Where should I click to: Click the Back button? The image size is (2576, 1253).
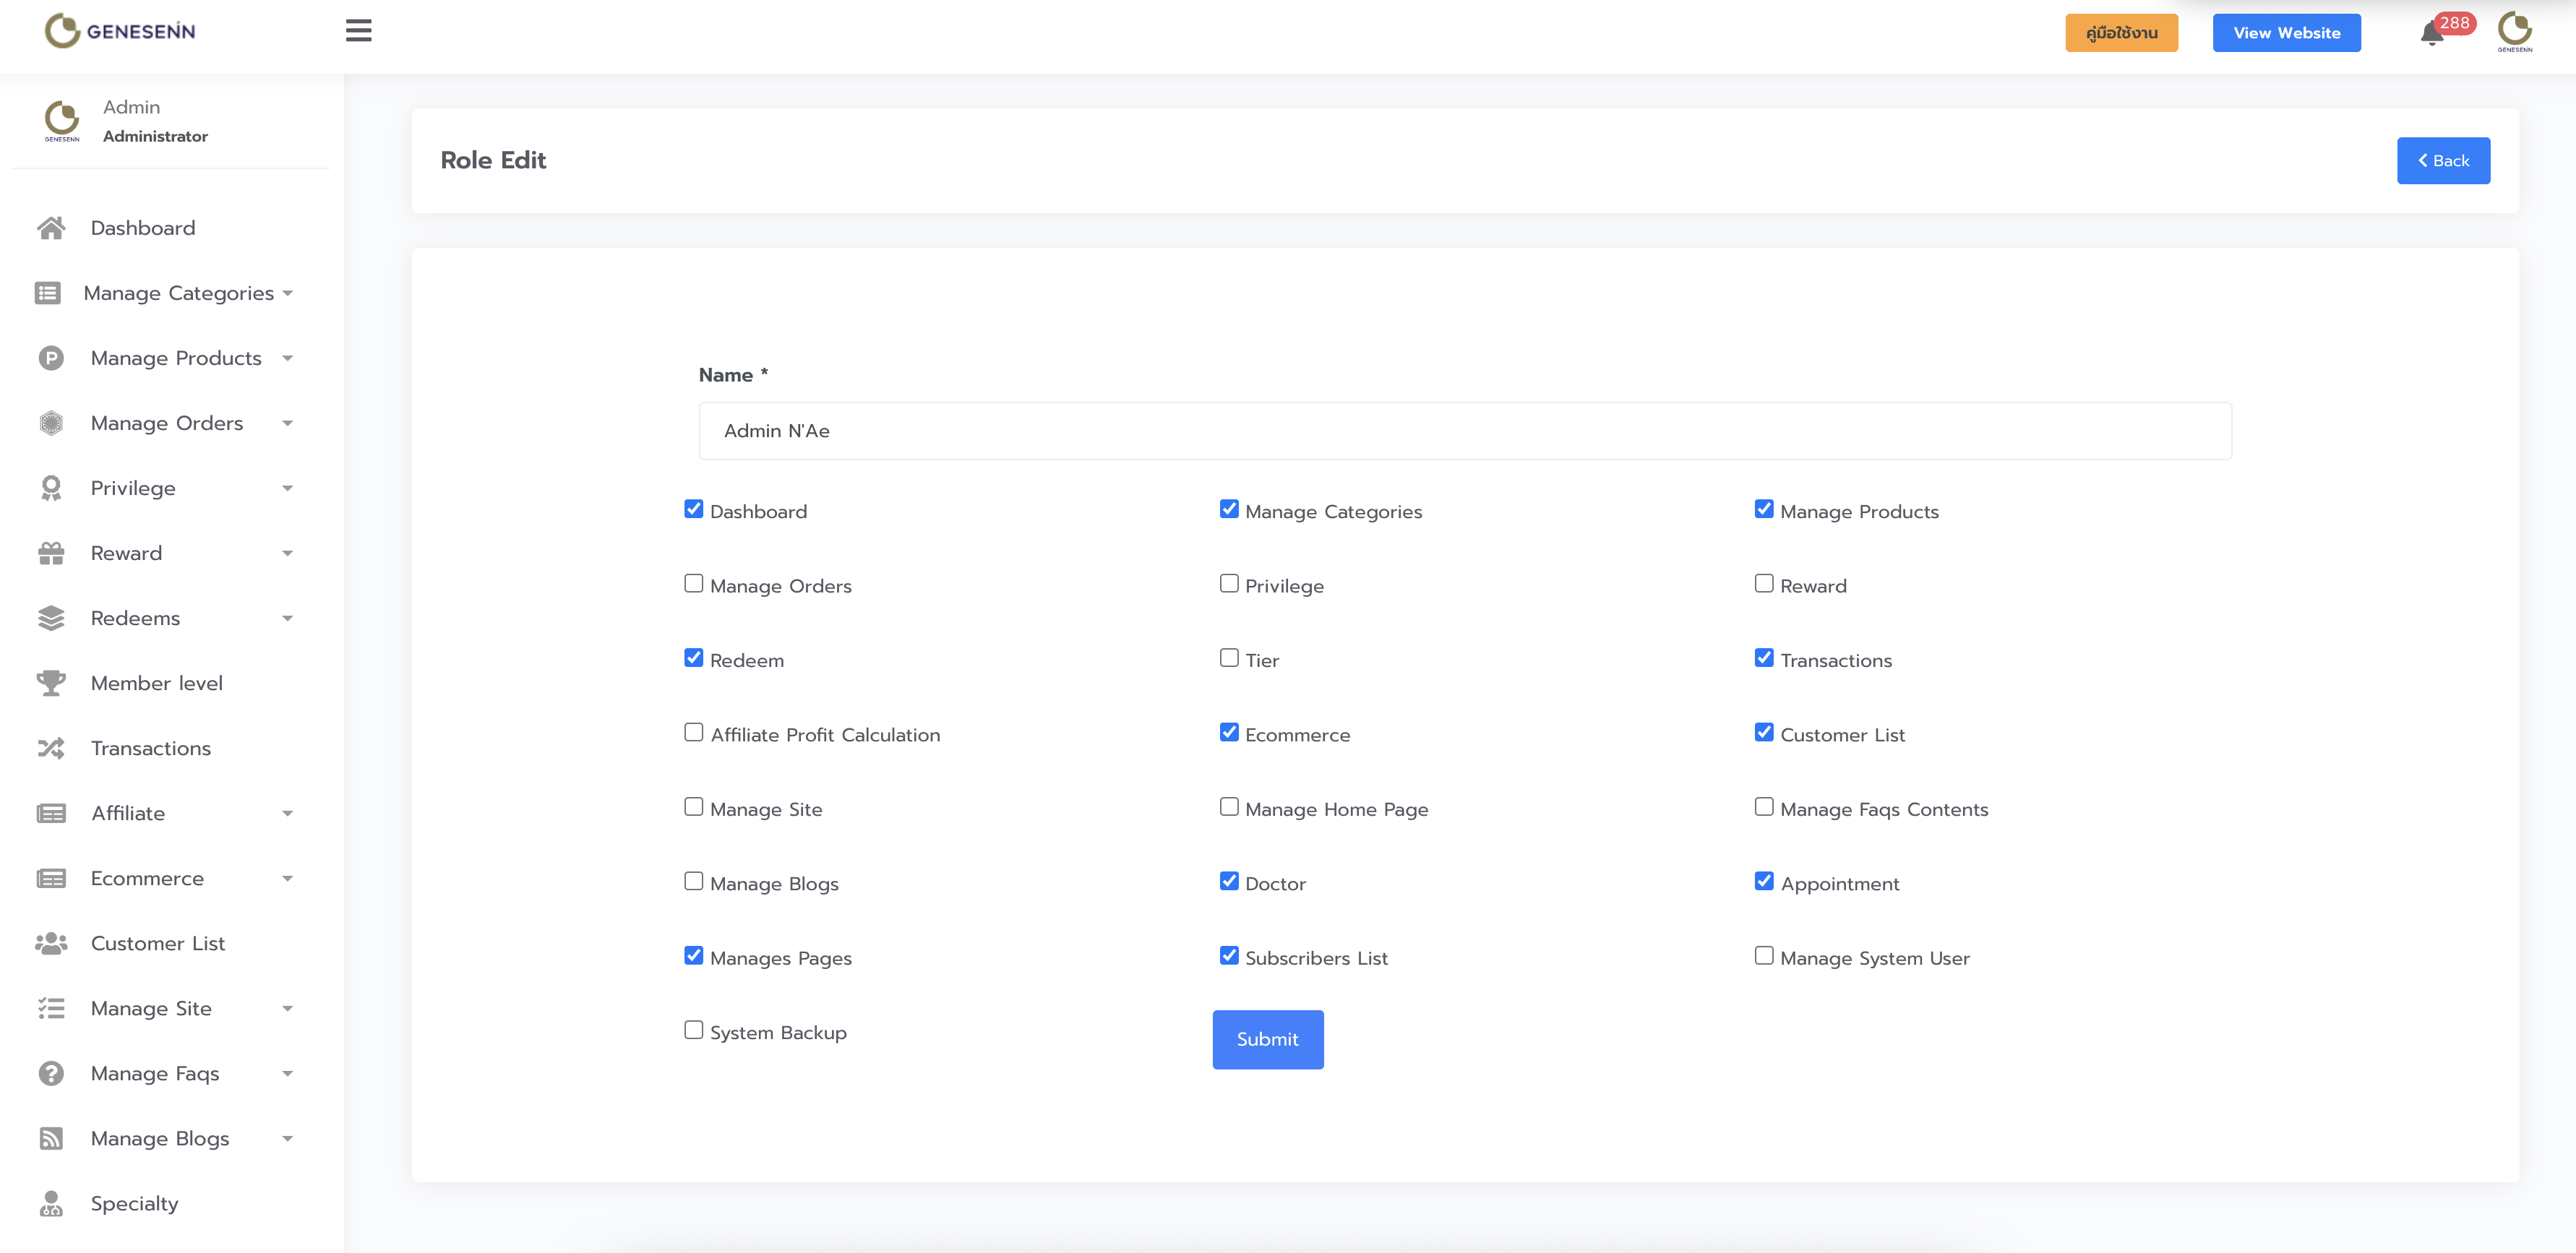pyautogui.click(x=2443, y=161)
